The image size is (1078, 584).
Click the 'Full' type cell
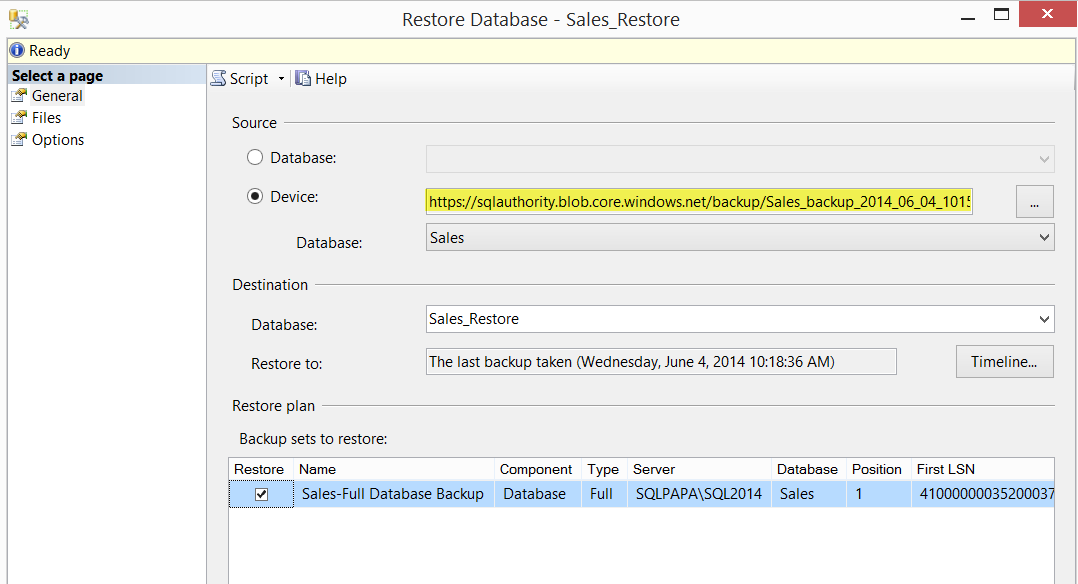tap(604, 494)
